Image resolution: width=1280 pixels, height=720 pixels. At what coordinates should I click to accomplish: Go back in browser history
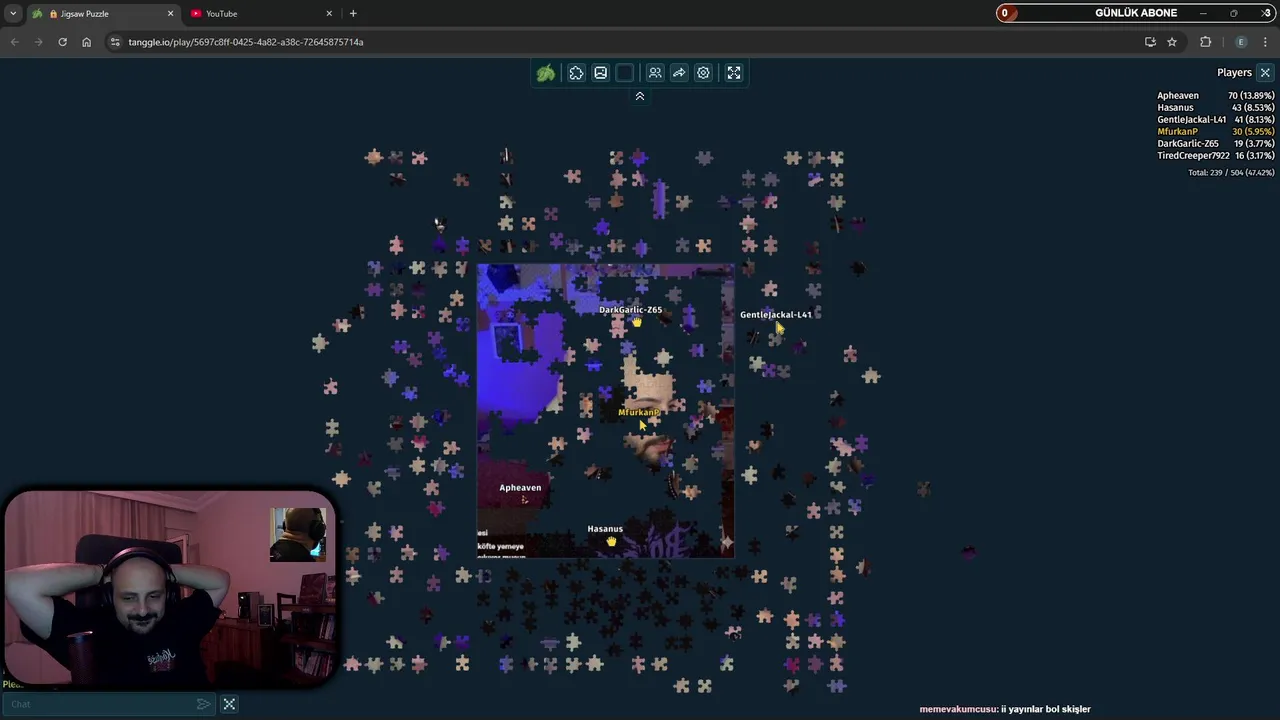[14, 42]
